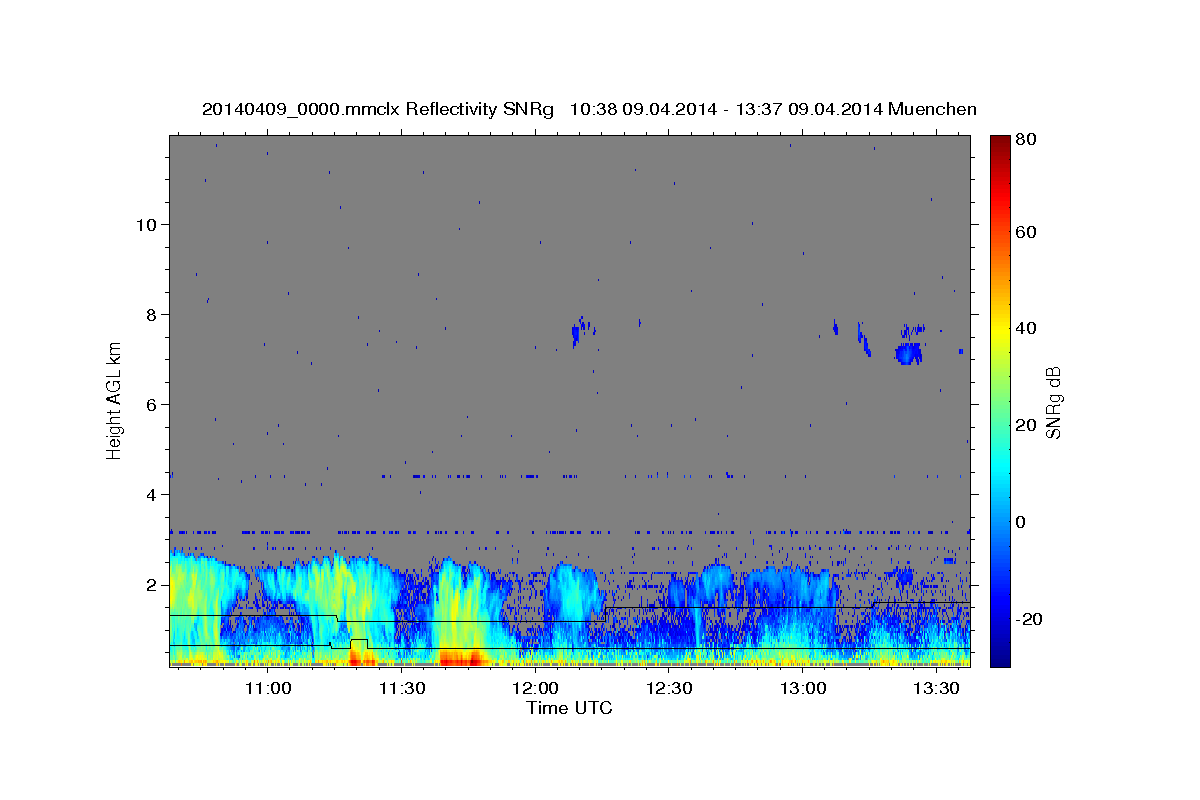
Task: Click the 'SNRg dB' colorbar label
Action: click(1053, 402)
